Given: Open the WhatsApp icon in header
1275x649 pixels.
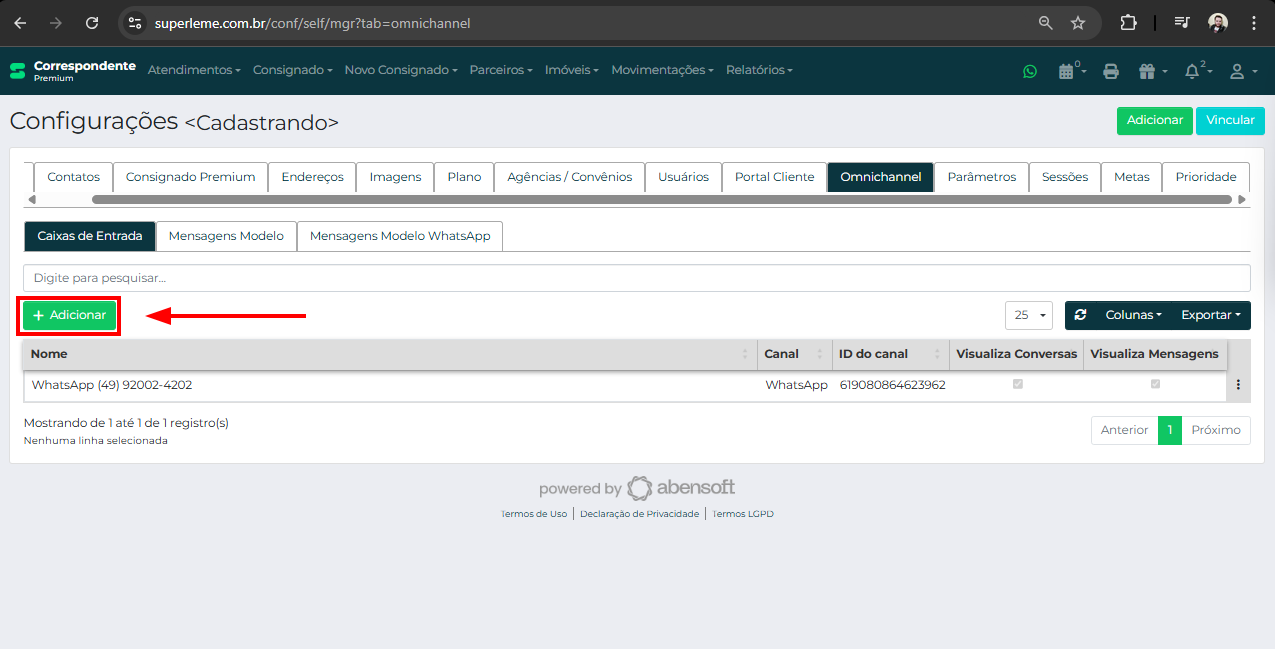Looking at the screenshot, I should click(x=1030, y=71).
